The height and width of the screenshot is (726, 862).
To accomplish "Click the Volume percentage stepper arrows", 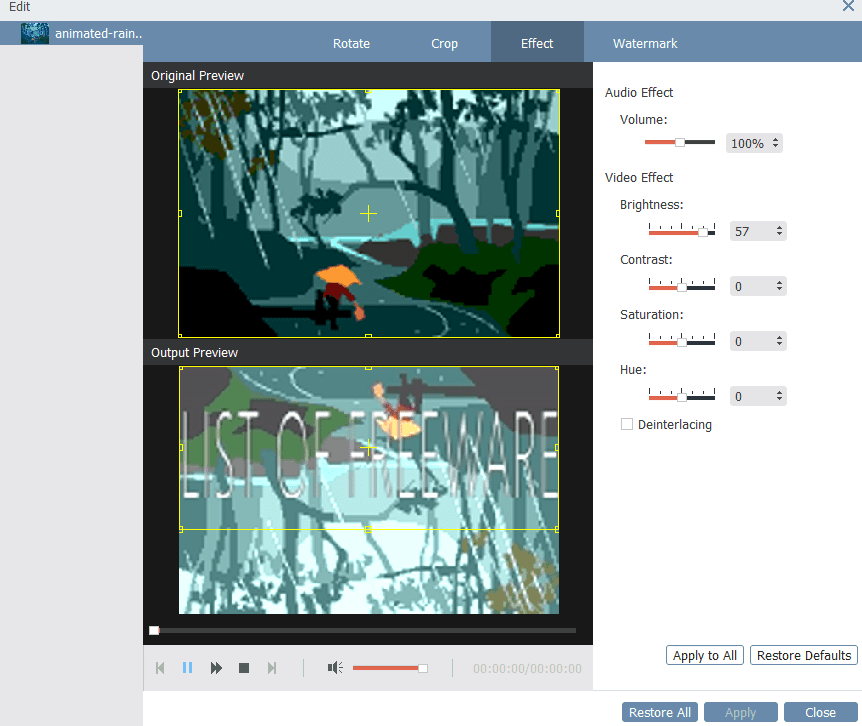I will (775, 143).
